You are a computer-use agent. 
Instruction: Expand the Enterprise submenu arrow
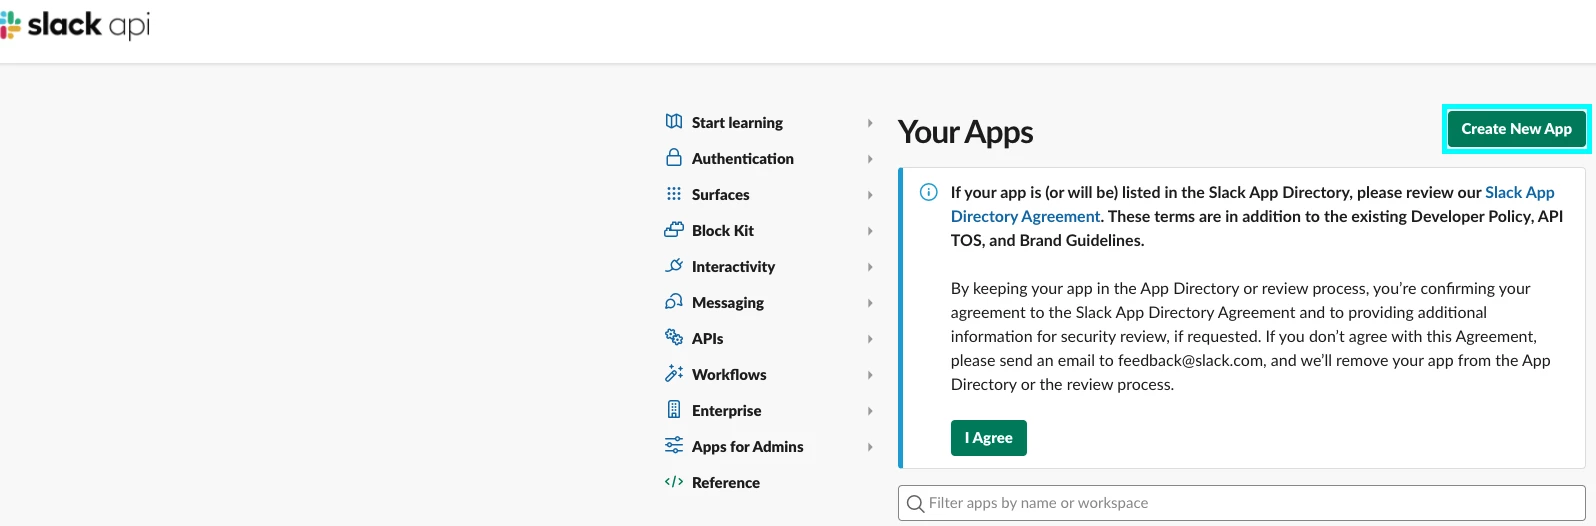click(x=870, y=411)
